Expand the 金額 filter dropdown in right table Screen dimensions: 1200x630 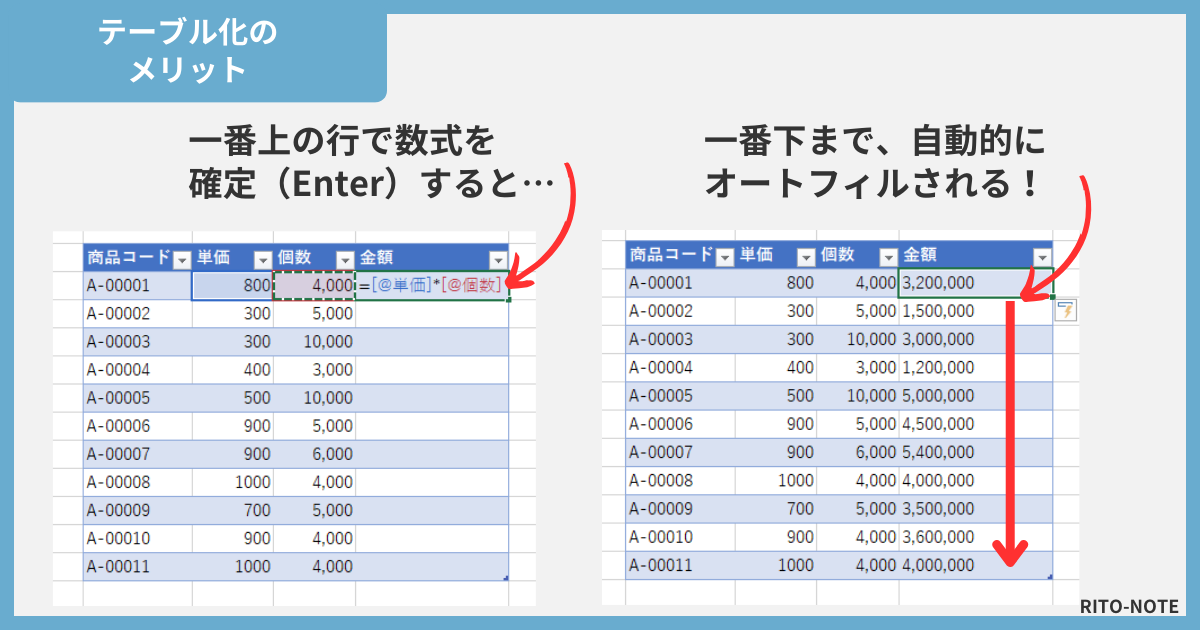pyautogui.click(x=1043, y=257)
